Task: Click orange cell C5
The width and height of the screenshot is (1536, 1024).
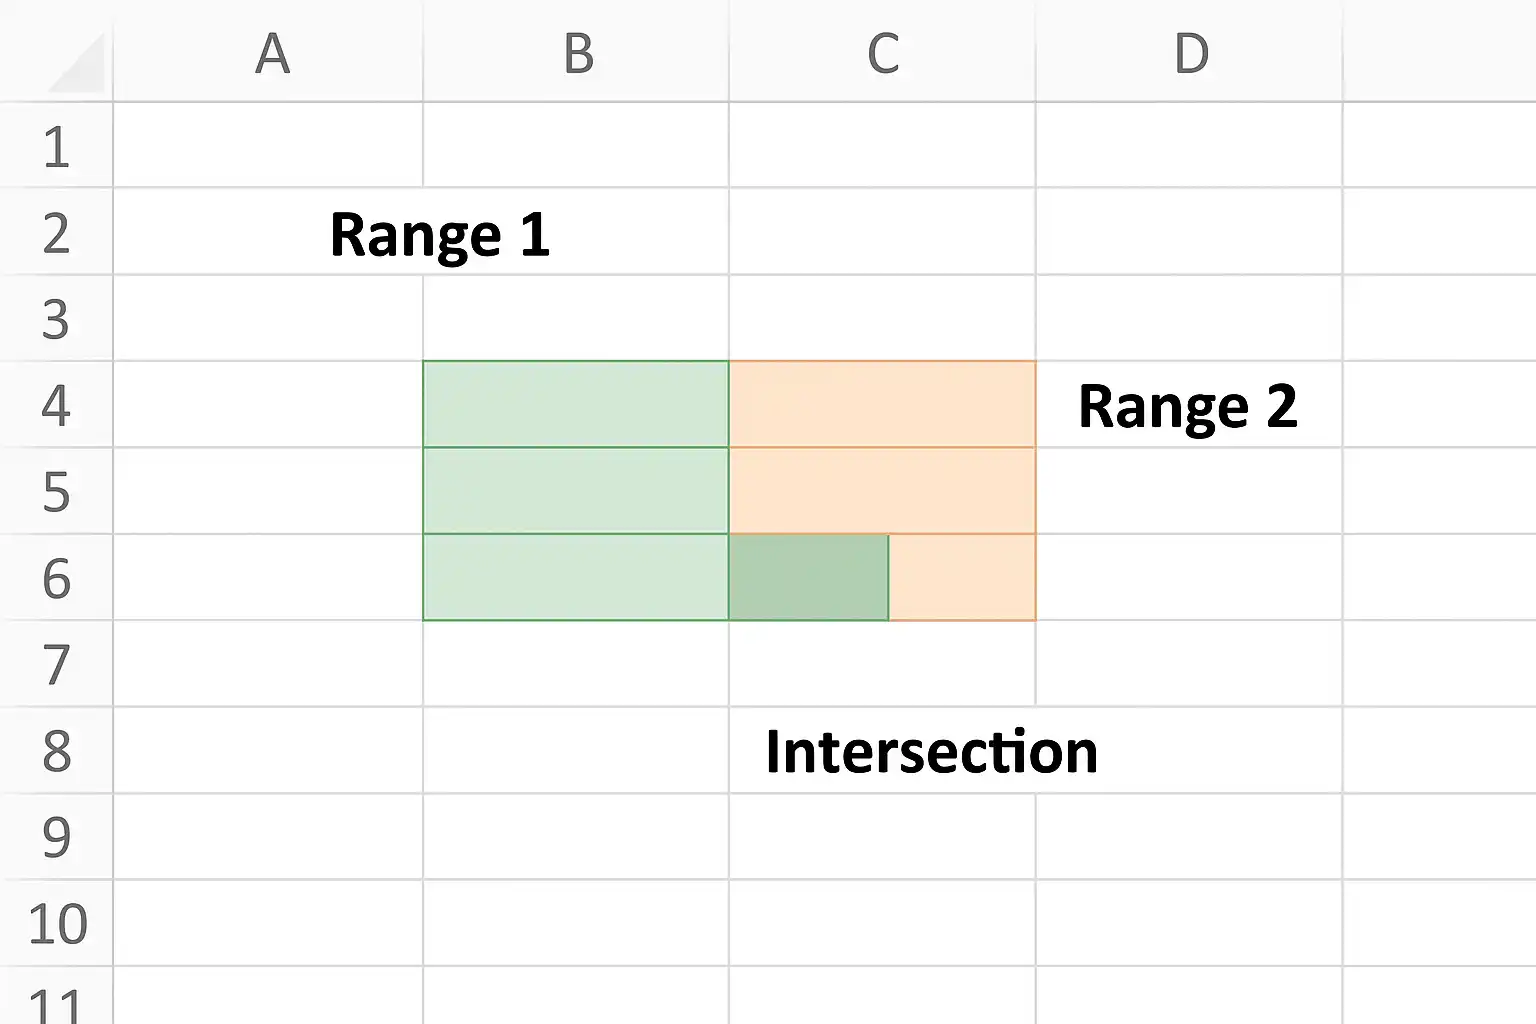Action: pyautogui.click(x=883, y=490)
